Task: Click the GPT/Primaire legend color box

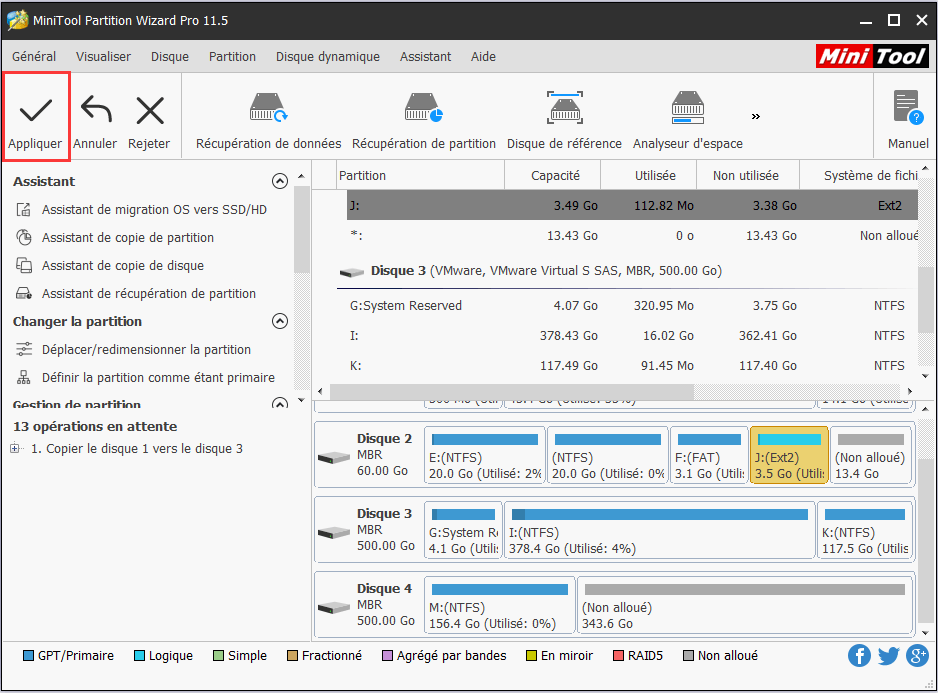Action: point(28,656)
